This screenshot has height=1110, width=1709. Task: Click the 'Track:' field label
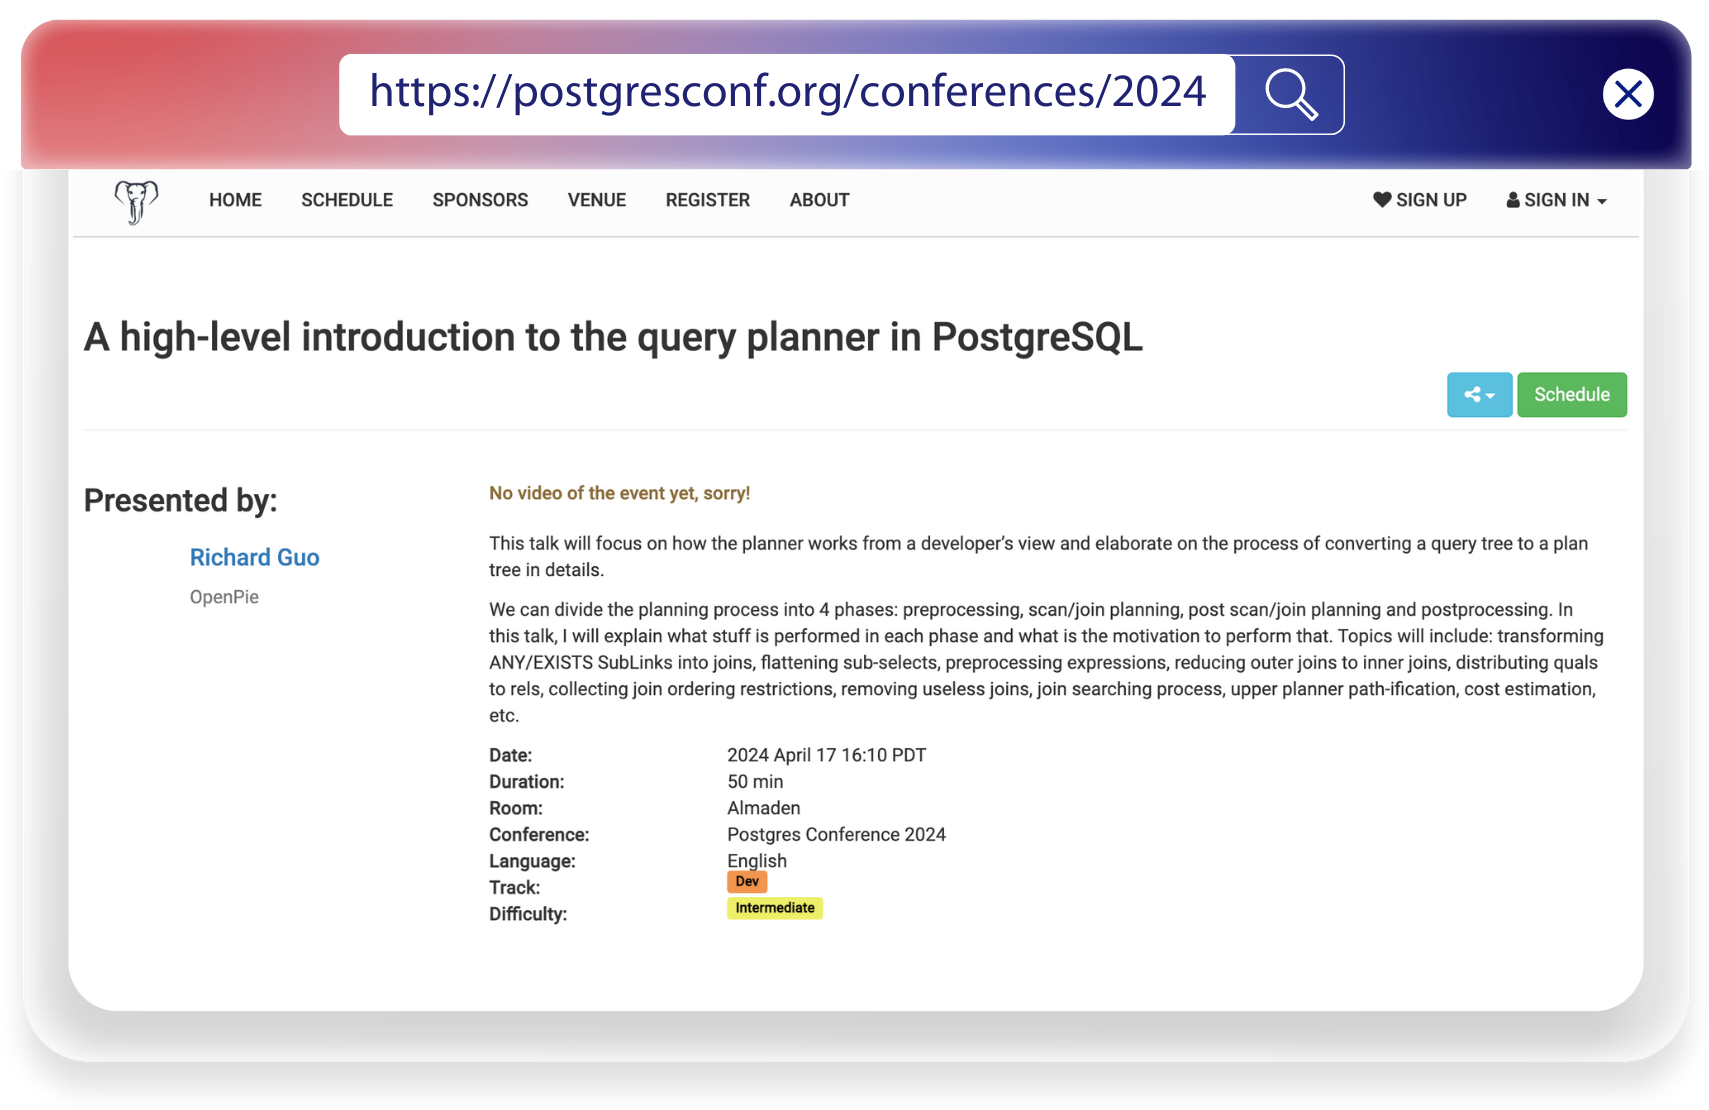click(514, 888)
